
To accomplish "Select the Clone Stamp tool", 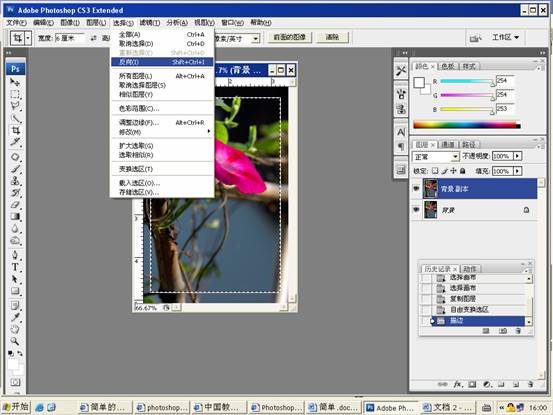I will (15, 181).
